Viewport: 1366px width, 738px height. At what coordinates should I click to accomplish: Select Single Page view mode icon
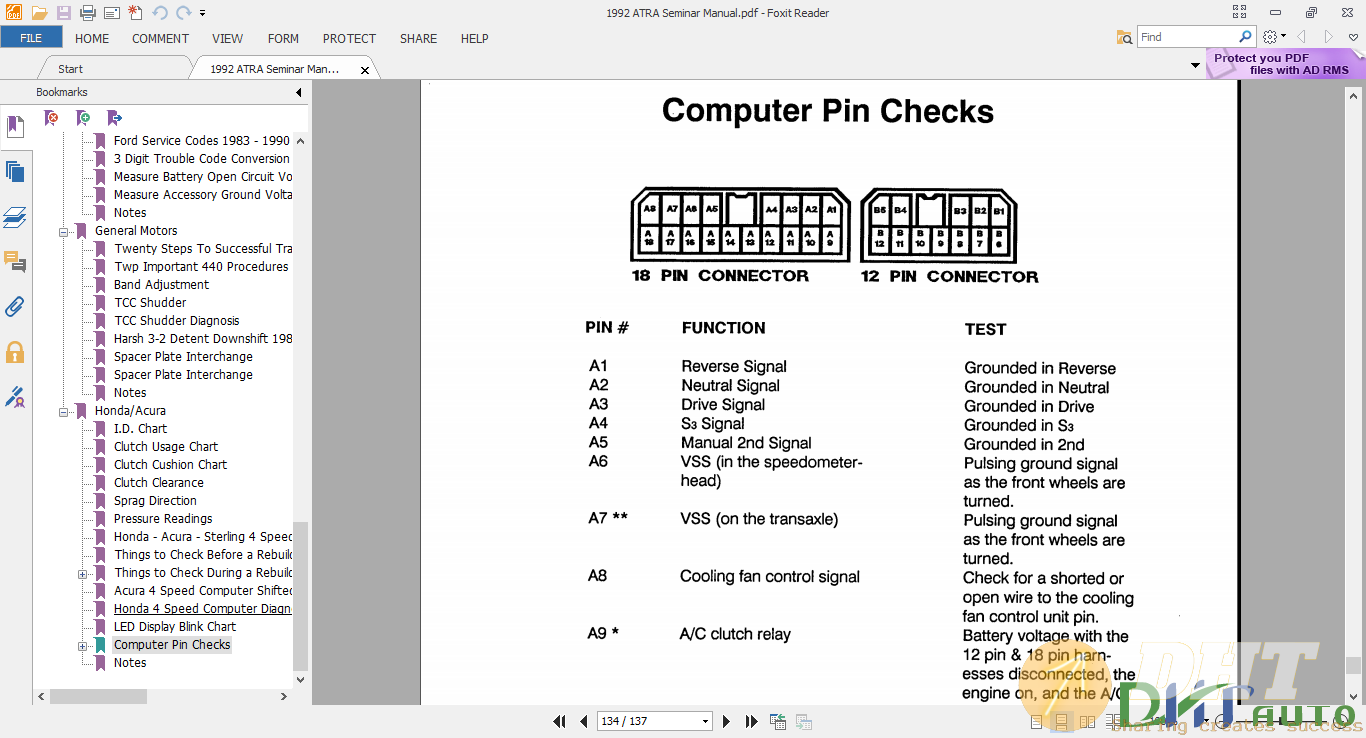click(x=1036, y=721)
